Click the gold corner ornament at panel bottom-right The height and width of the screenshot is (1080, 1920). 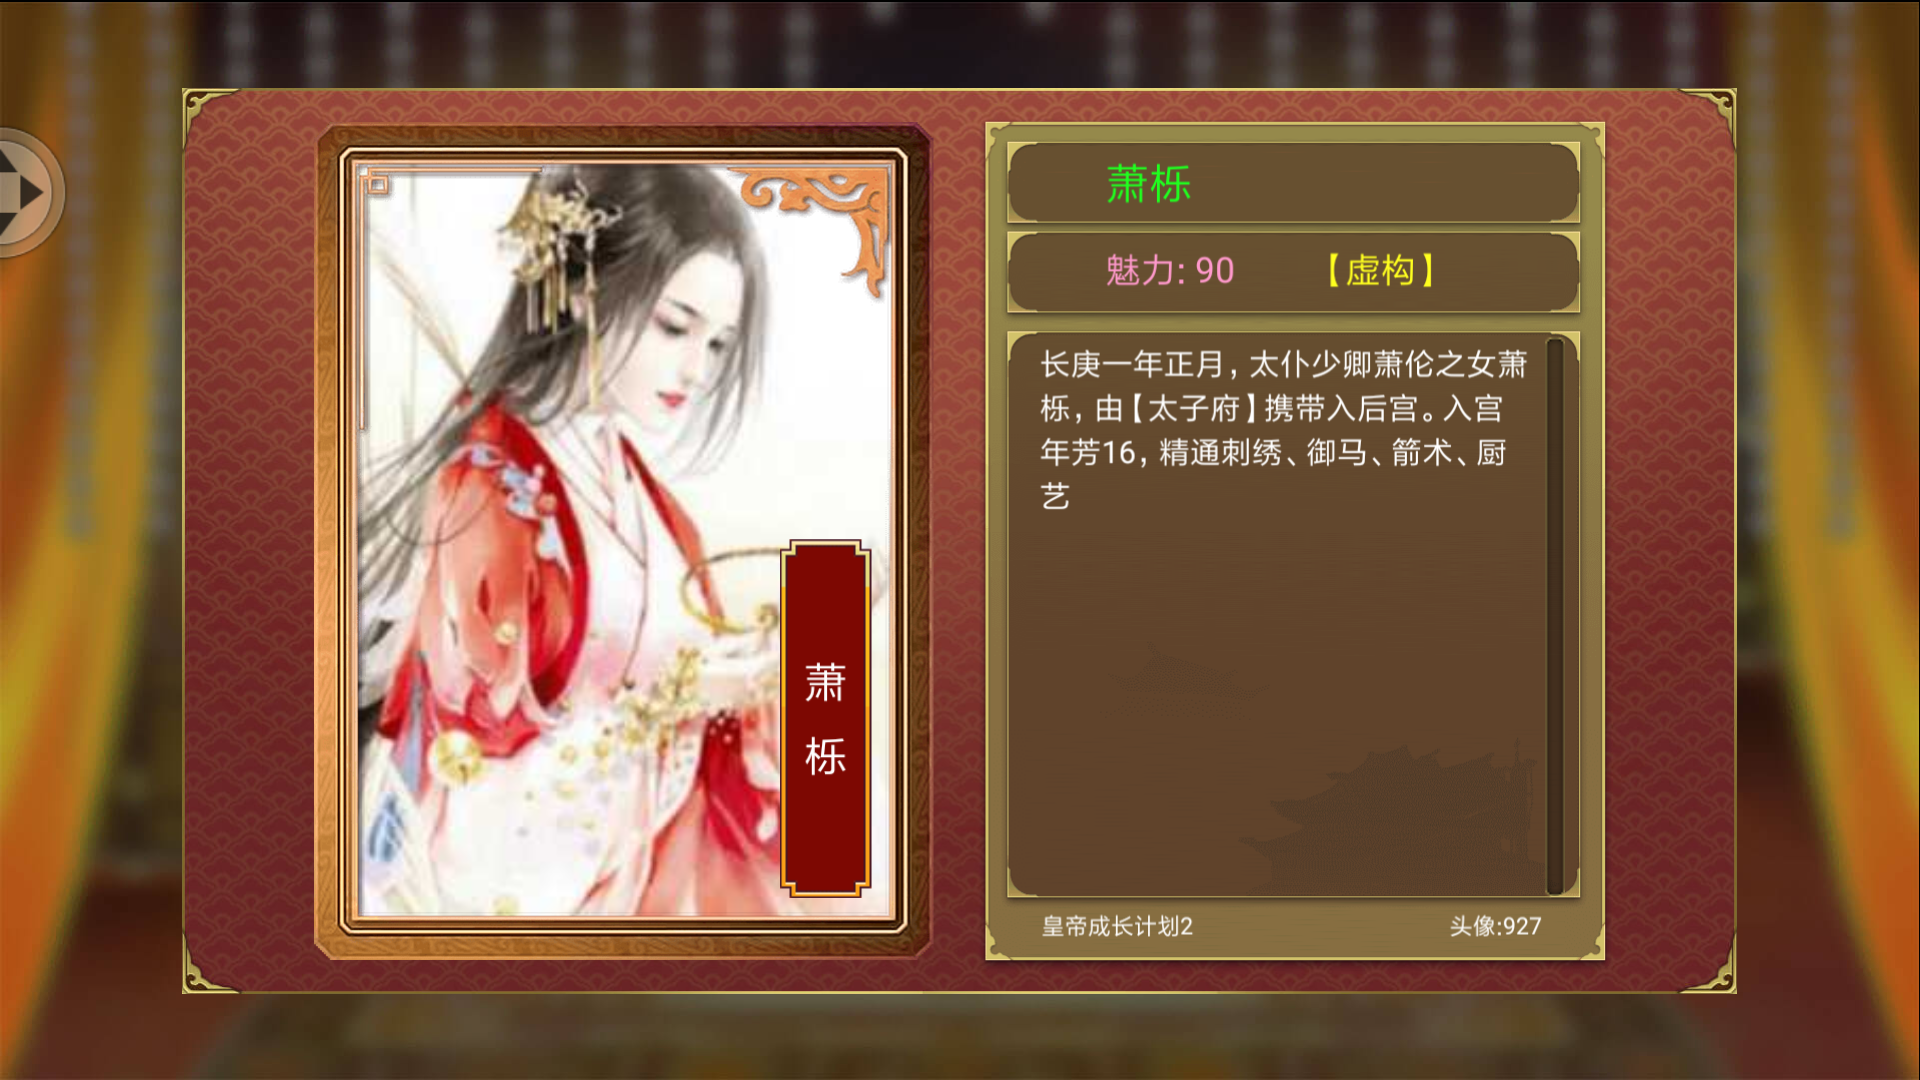coord(1709,968)
